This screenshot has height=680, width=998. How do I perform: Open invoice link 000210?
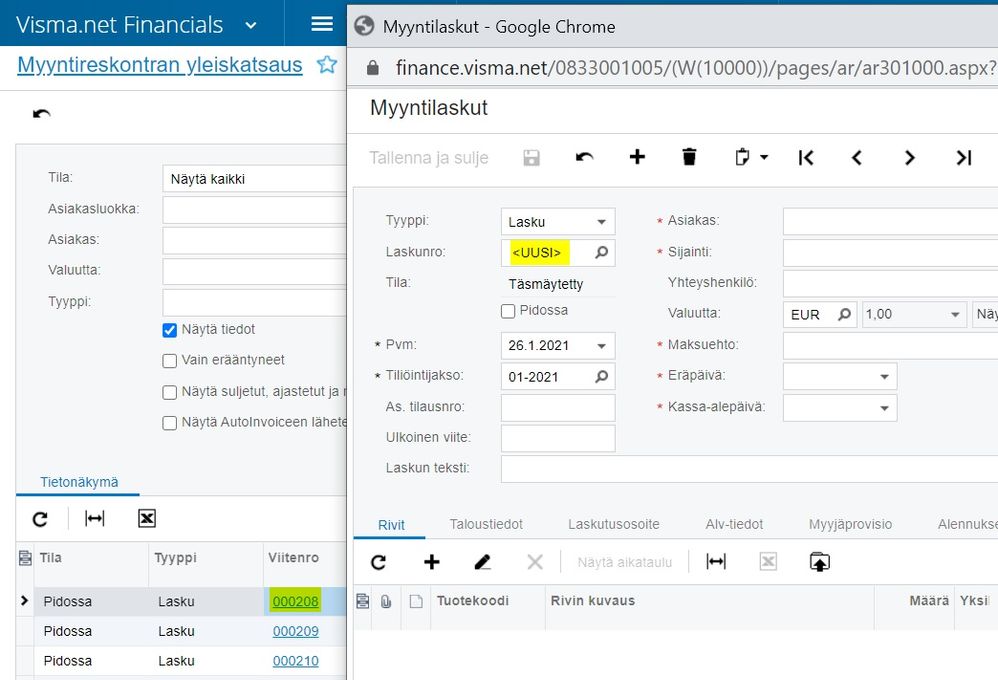295,662
